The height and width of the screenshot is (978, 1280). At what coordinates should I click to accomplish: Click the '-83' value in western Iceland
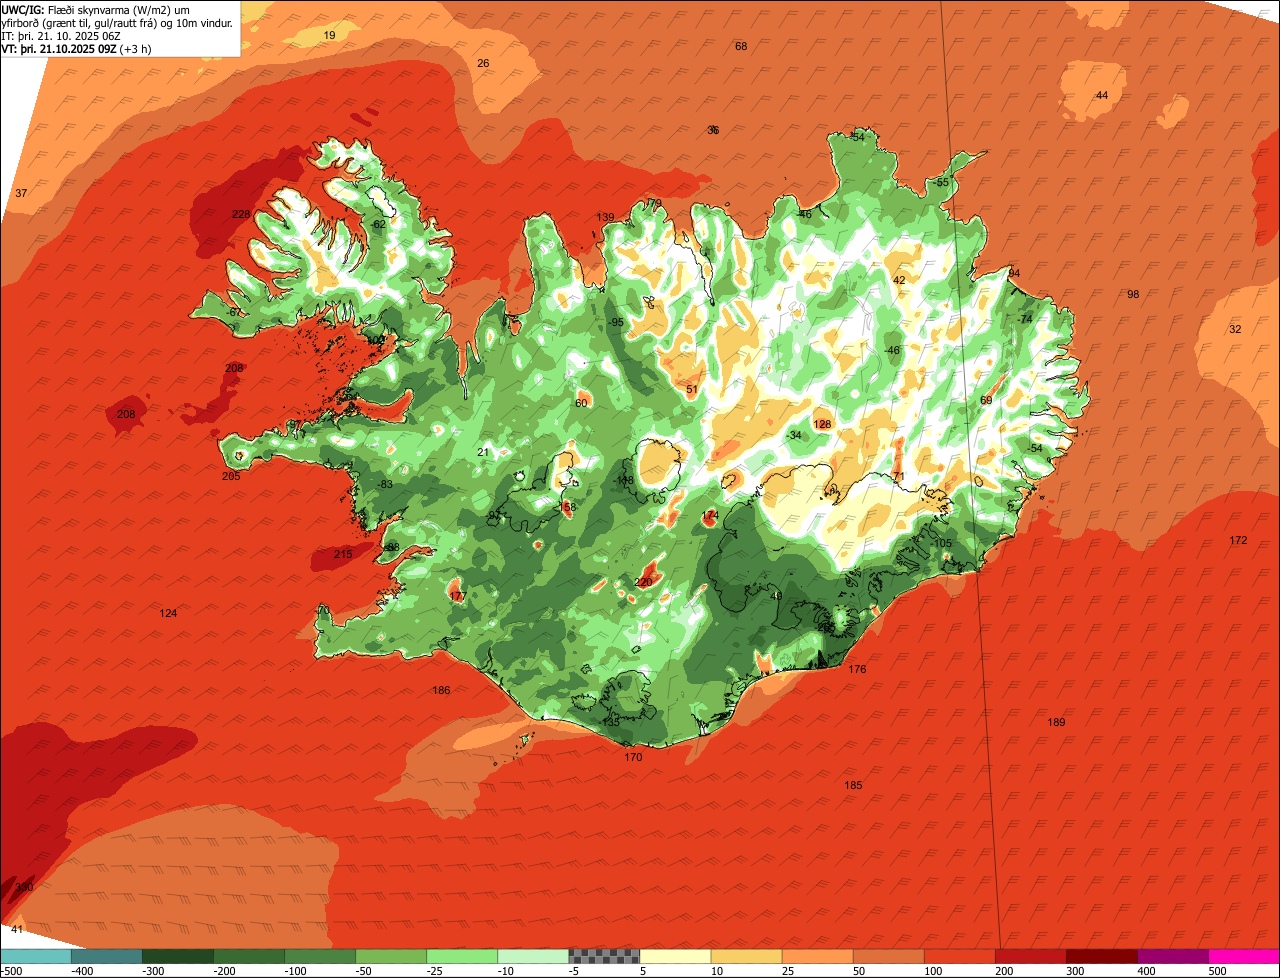385,485
